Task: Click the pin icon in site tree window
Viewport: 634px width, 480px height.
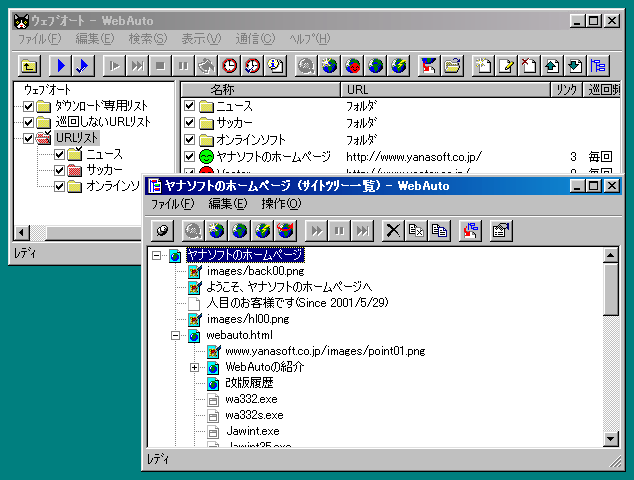Action: (163, 231)
